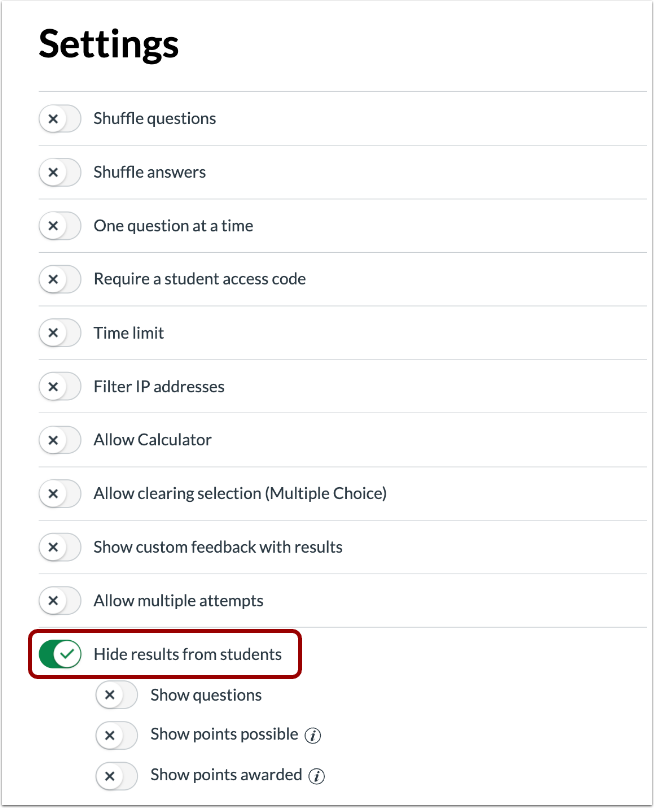
Task: Turn on Allow Calculator toggle
Action: point(59,440)
